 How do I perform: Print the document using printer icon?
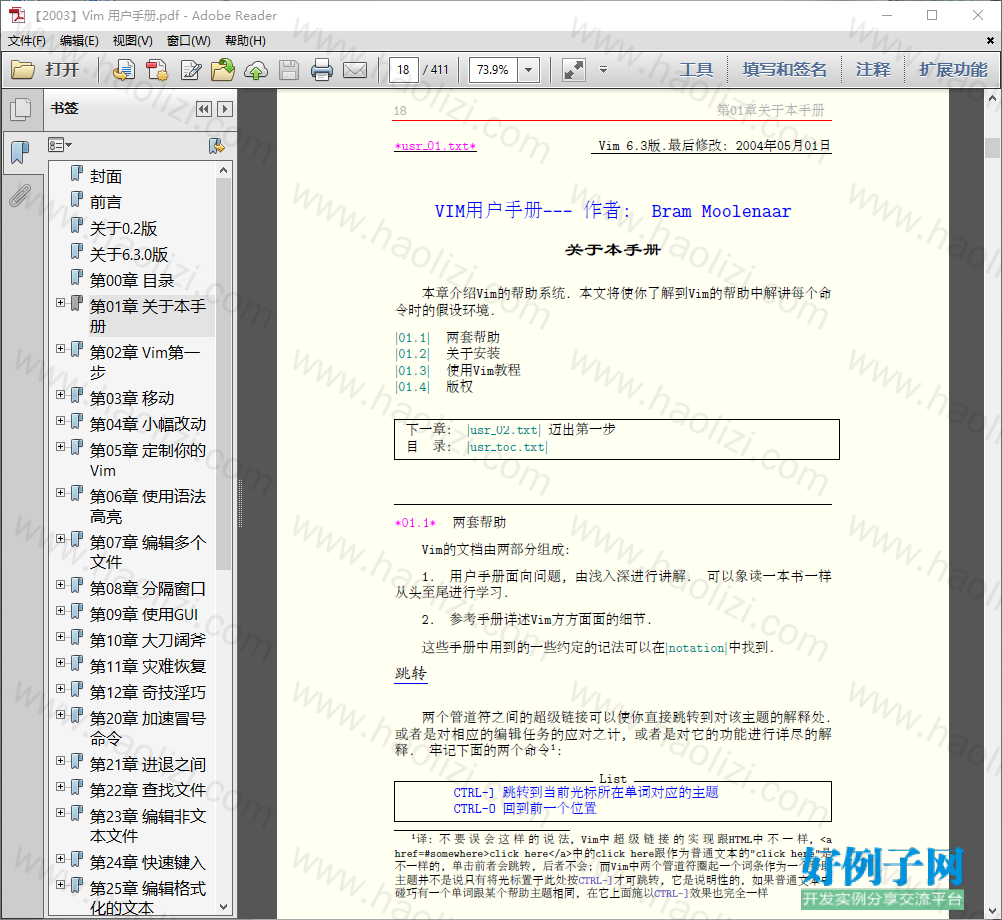pos(321,70)
